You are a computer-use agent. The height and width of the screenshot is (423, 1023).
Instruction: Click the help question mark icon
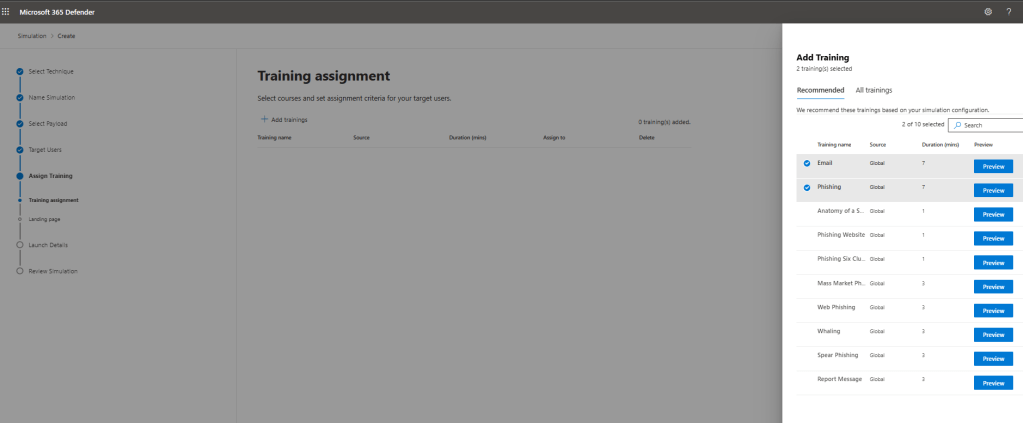click(1008, 11)
